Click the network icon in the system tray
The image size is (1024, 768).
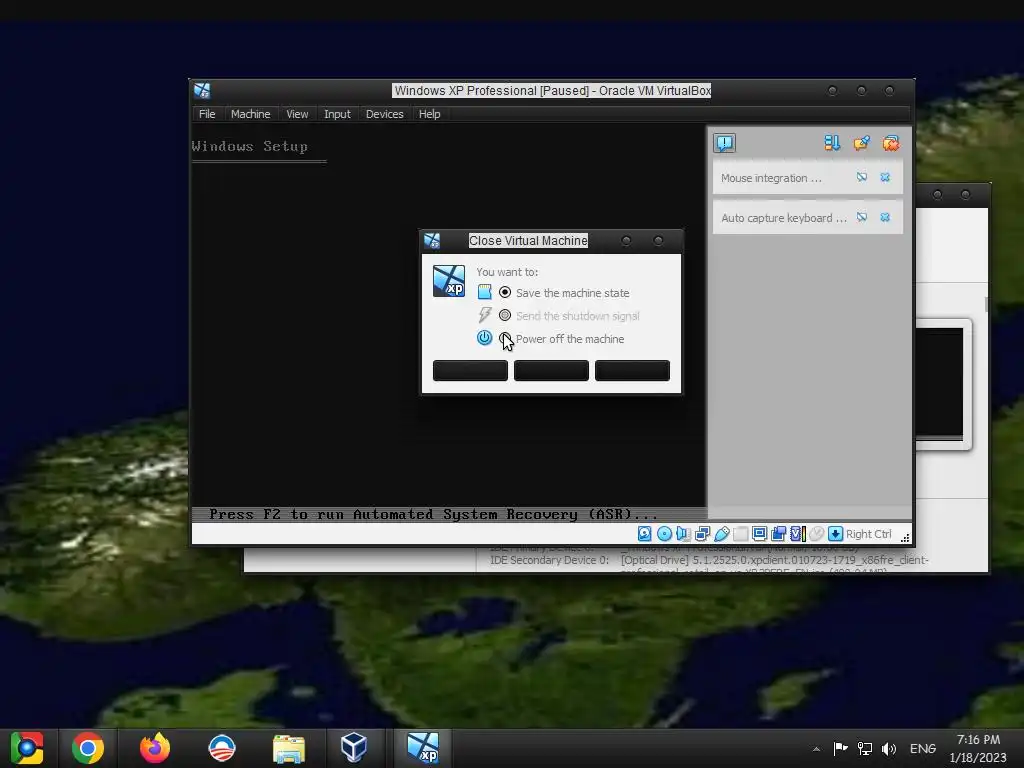tap(865, 749)
